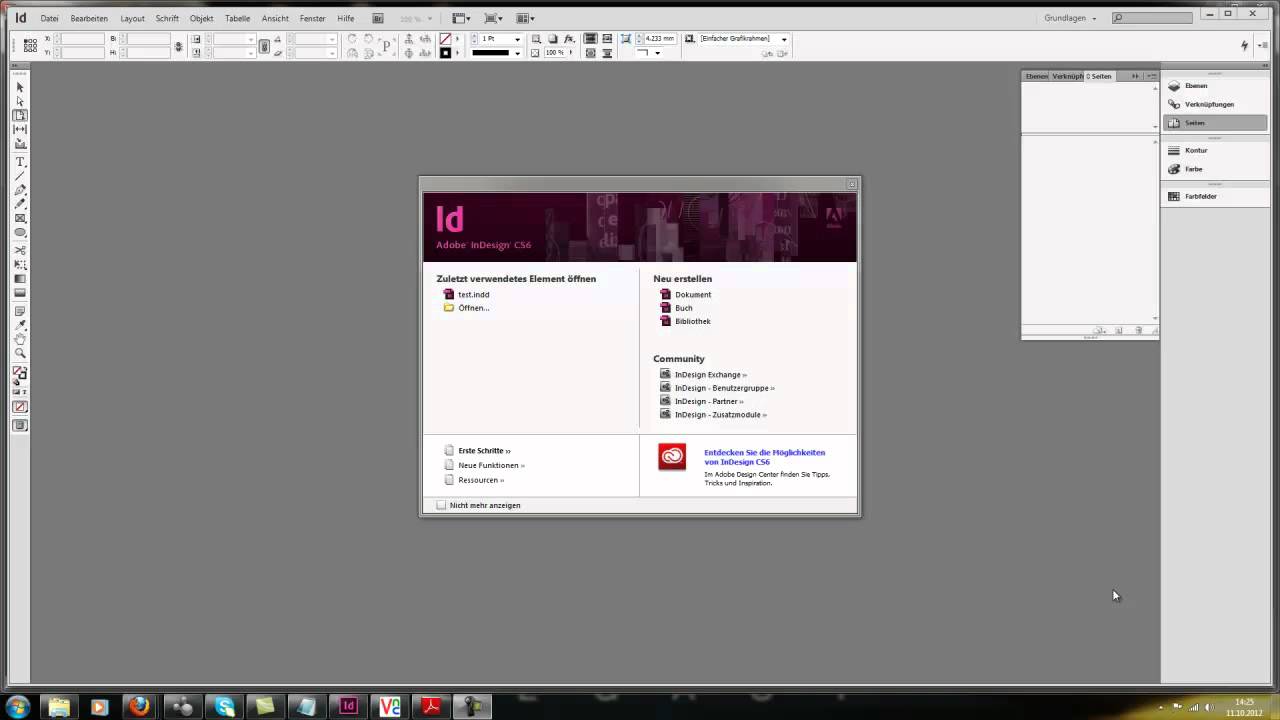Open the 'Einfacher Grafikrahmen' object style dropdown

click(784, 39)
